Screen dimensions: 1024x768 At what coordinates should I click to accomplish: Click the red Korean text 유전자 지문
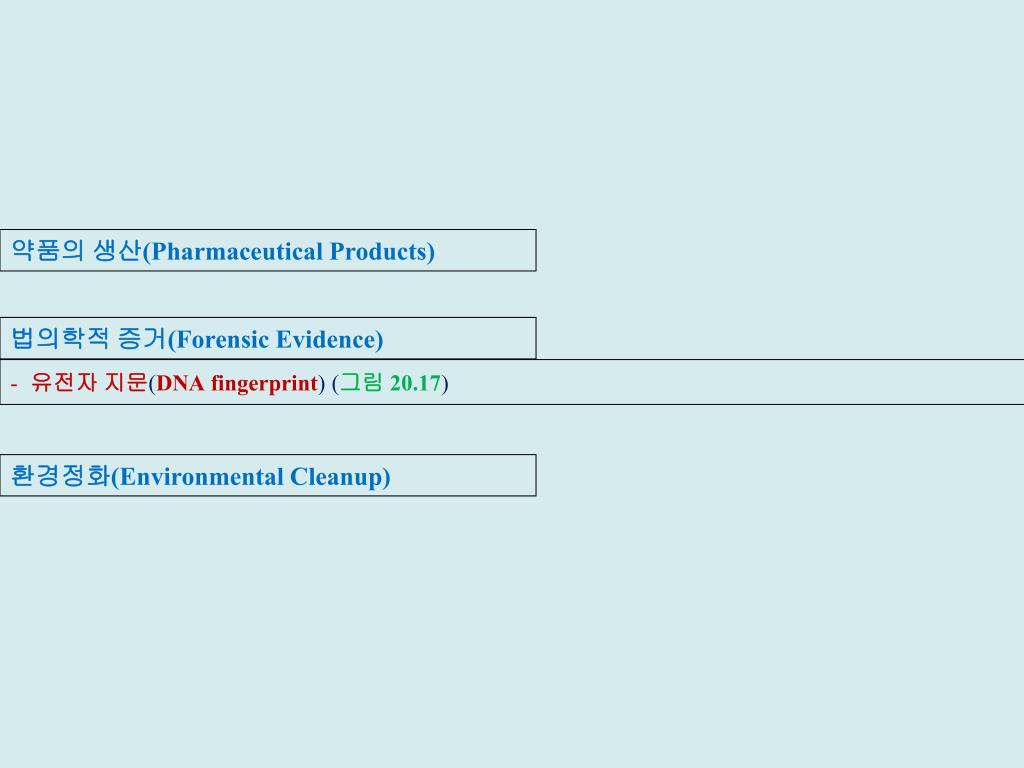tap(89, 382)
